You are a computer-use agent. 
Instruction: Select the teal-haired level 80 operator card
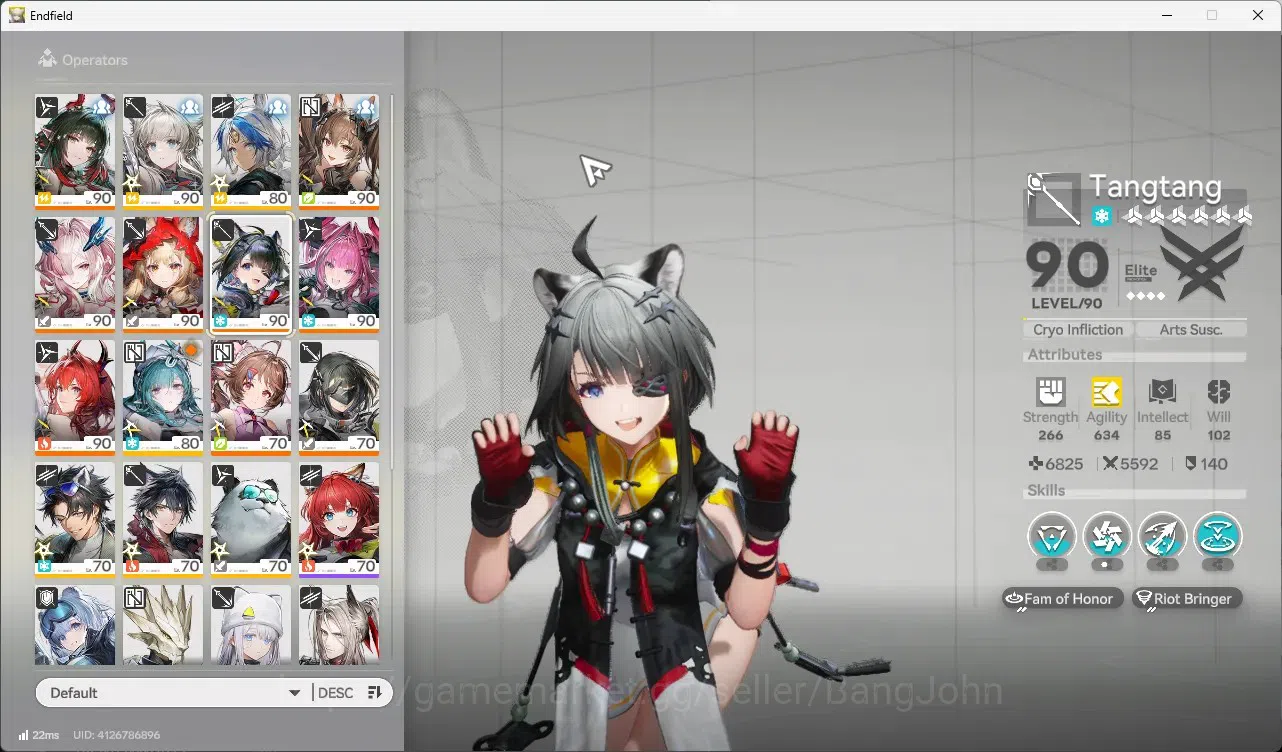point(163,397)
